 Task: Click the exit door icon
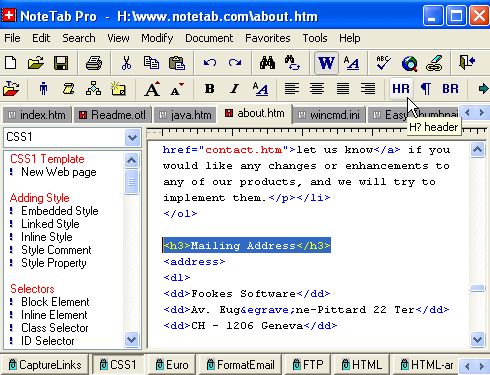tap(467, 62)
